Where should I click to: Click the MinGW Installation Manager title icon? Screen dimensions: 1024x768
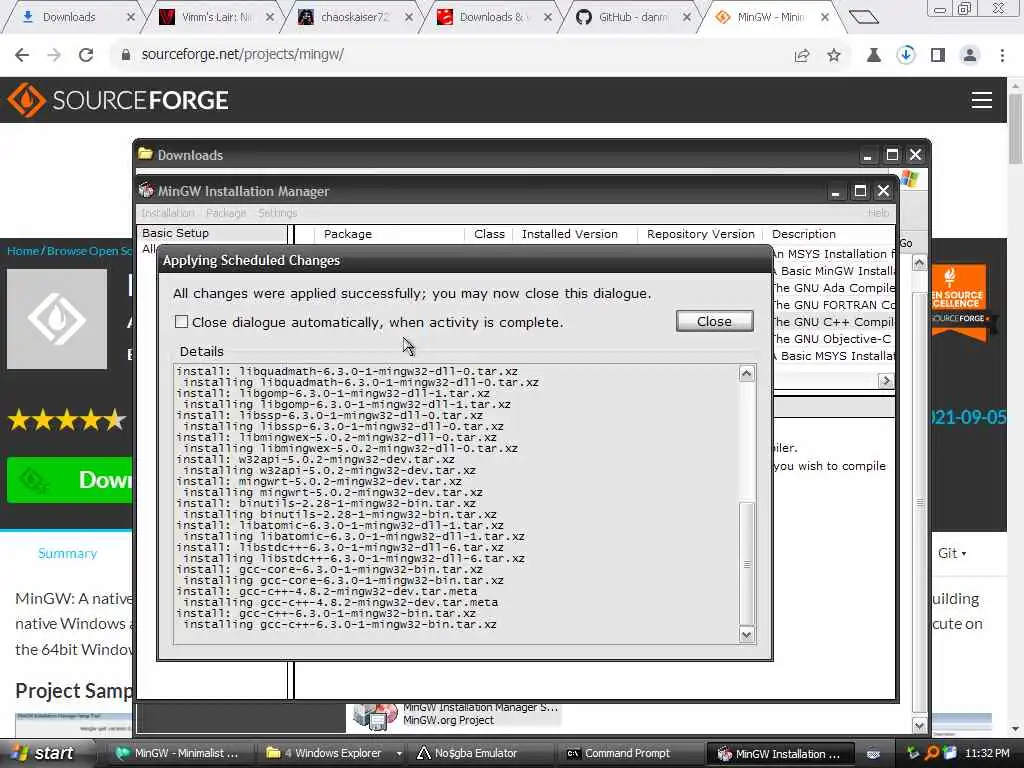[146, 191]
